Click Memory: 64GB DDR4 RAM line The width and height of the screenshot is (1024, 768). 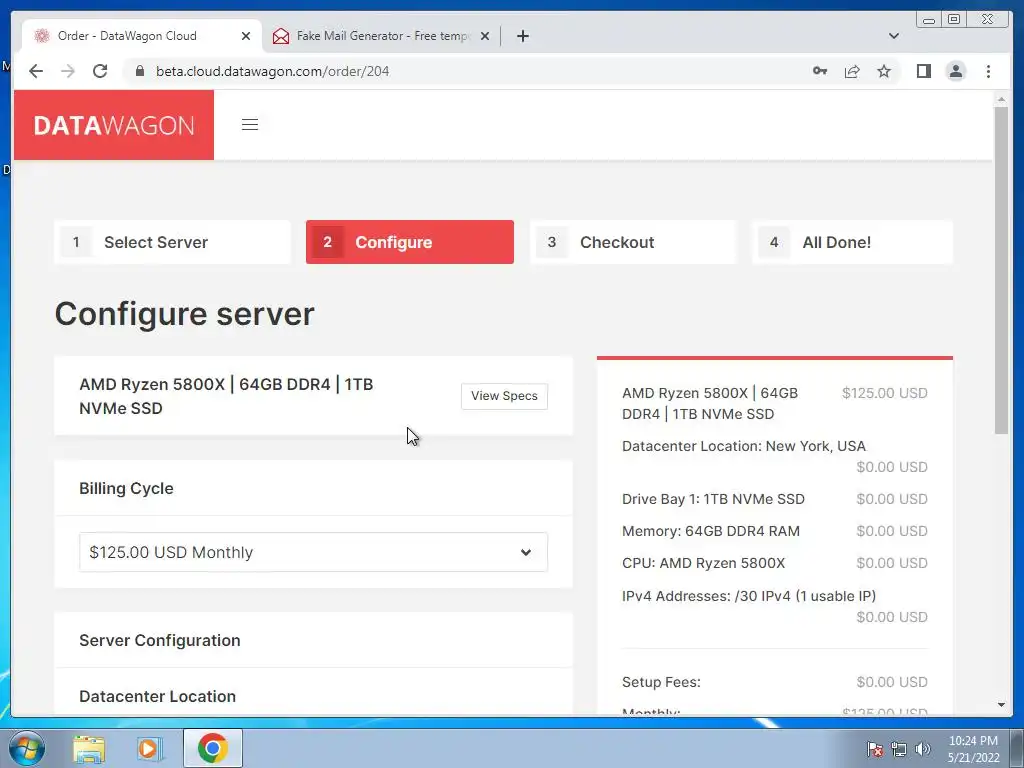point(711,531)
